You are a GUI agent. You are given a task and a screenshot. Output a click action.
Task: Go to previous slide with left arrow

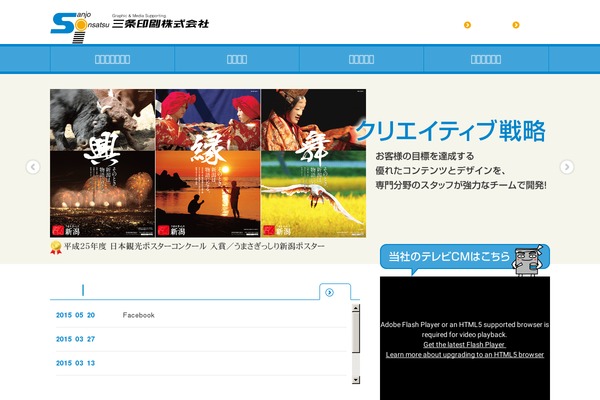click(x=33, y=167)
